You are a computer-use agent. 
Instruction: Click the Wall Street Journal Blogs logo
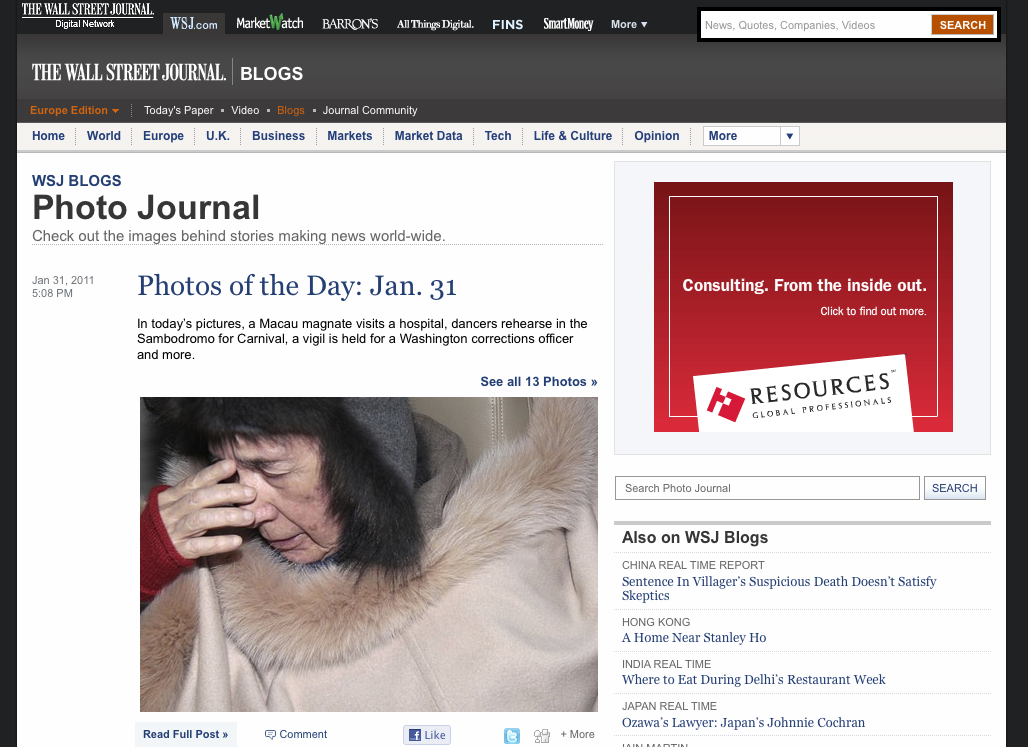[167, 72]
